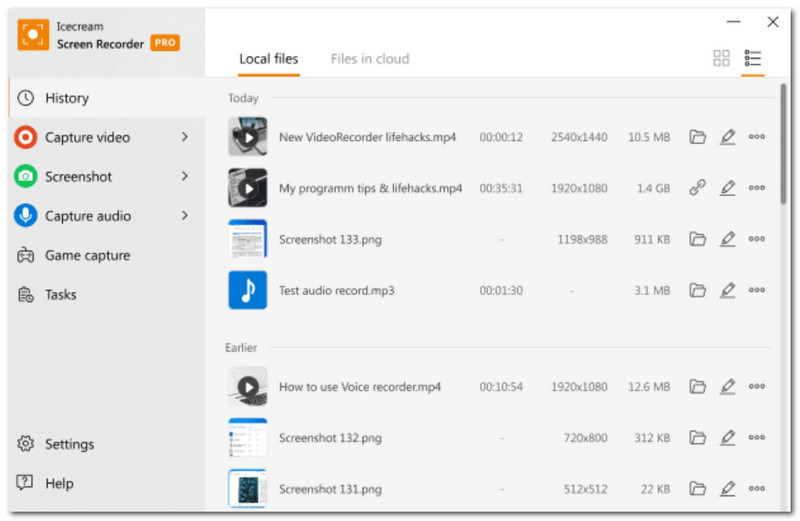Switch to grid view

[x=721, y=58]
